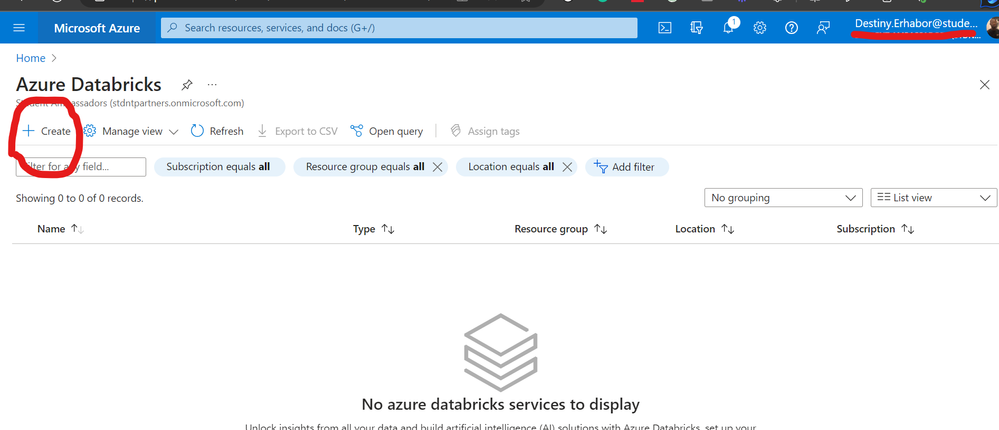999x430 pixels.
Task: Pin Azure Databricks to dashboard
Action: click(x=187, y=84)
